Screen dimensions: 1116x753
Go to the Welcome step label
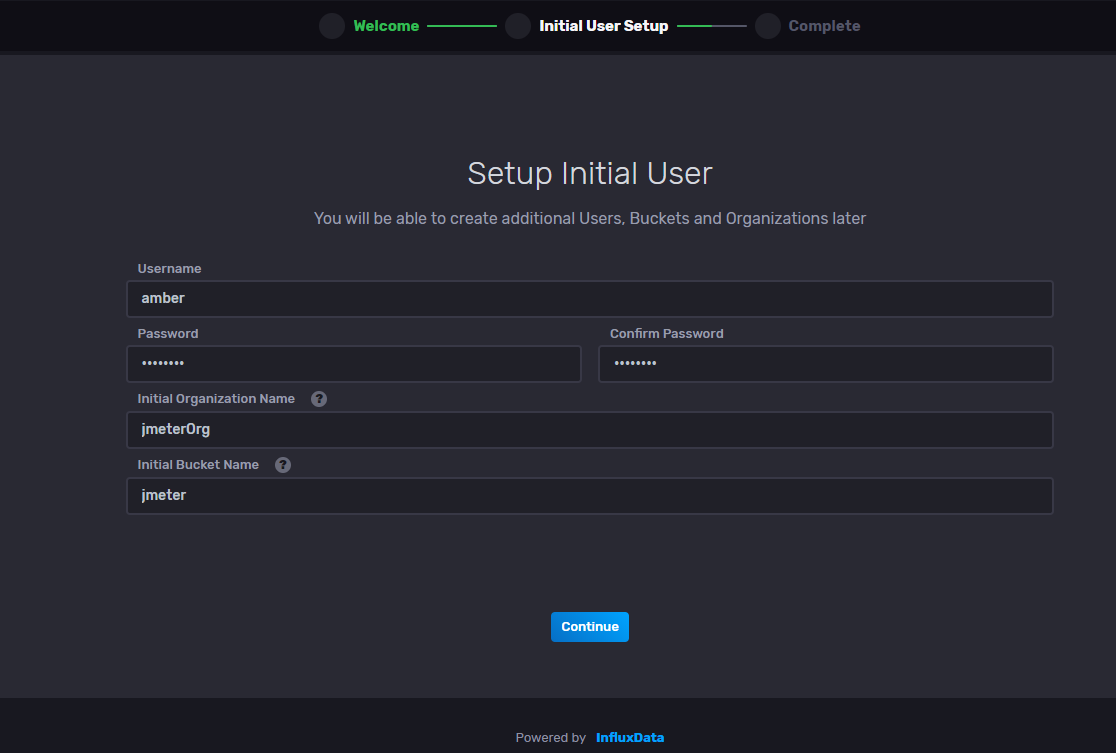coord(386,26)
